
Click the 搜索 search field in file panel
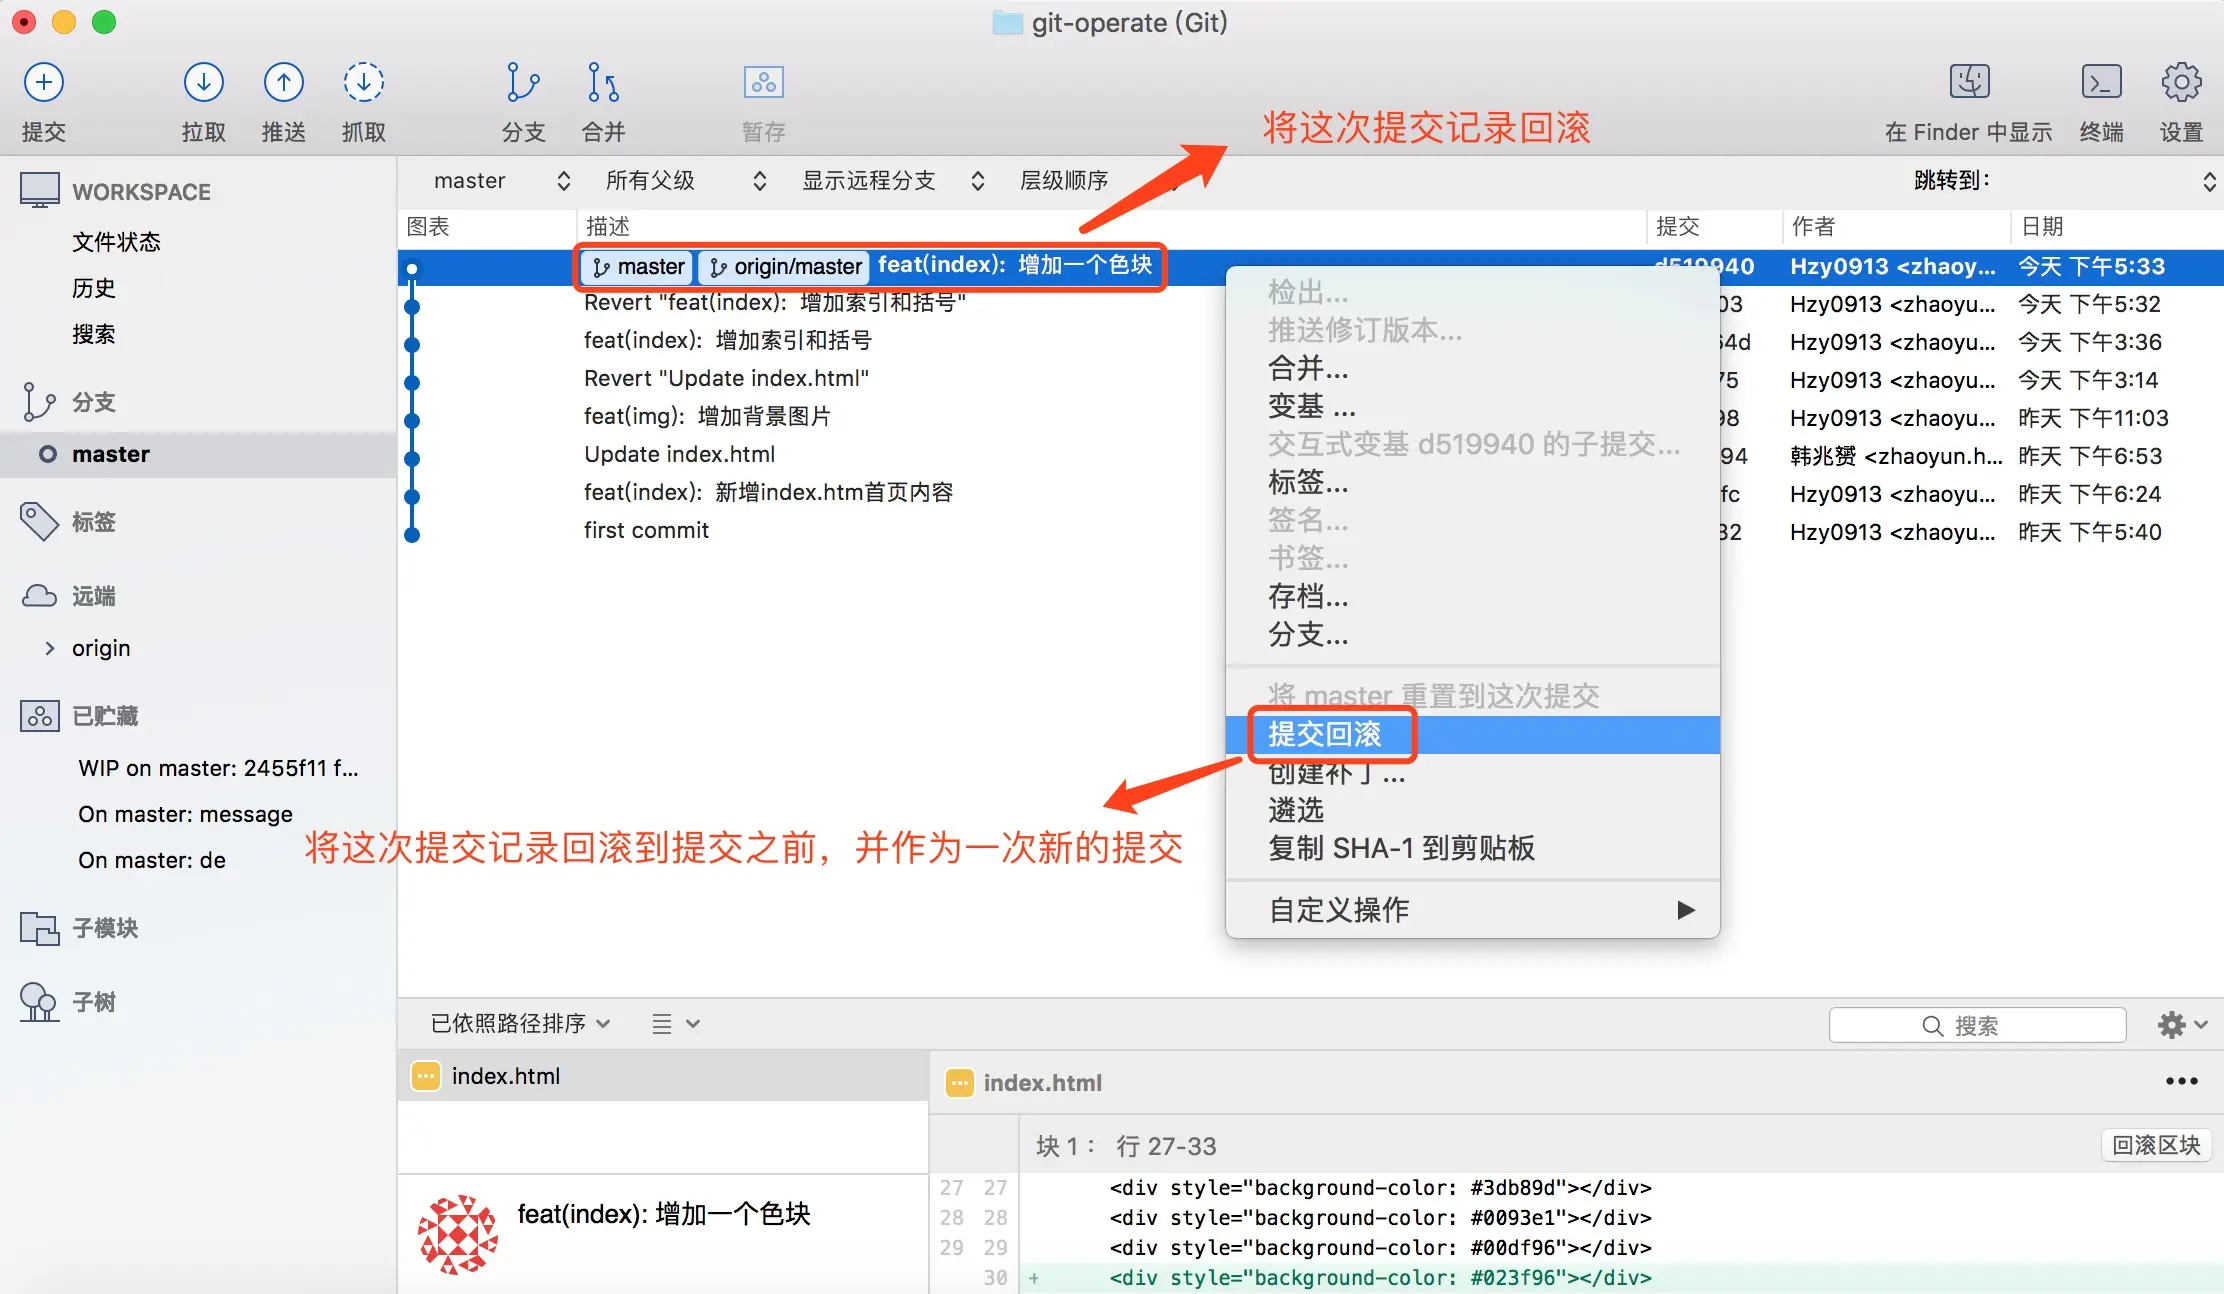pos(1977,1025)
